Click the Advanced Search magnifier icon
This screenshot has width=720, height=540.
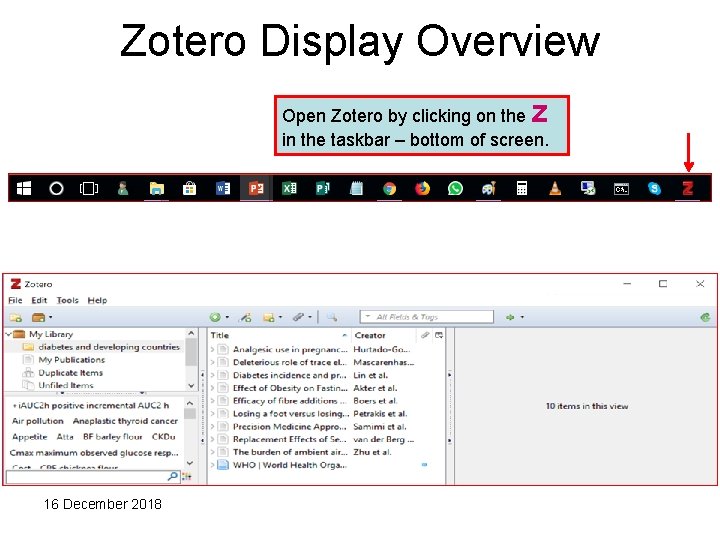pyautogui.click(x=332, y=317)
